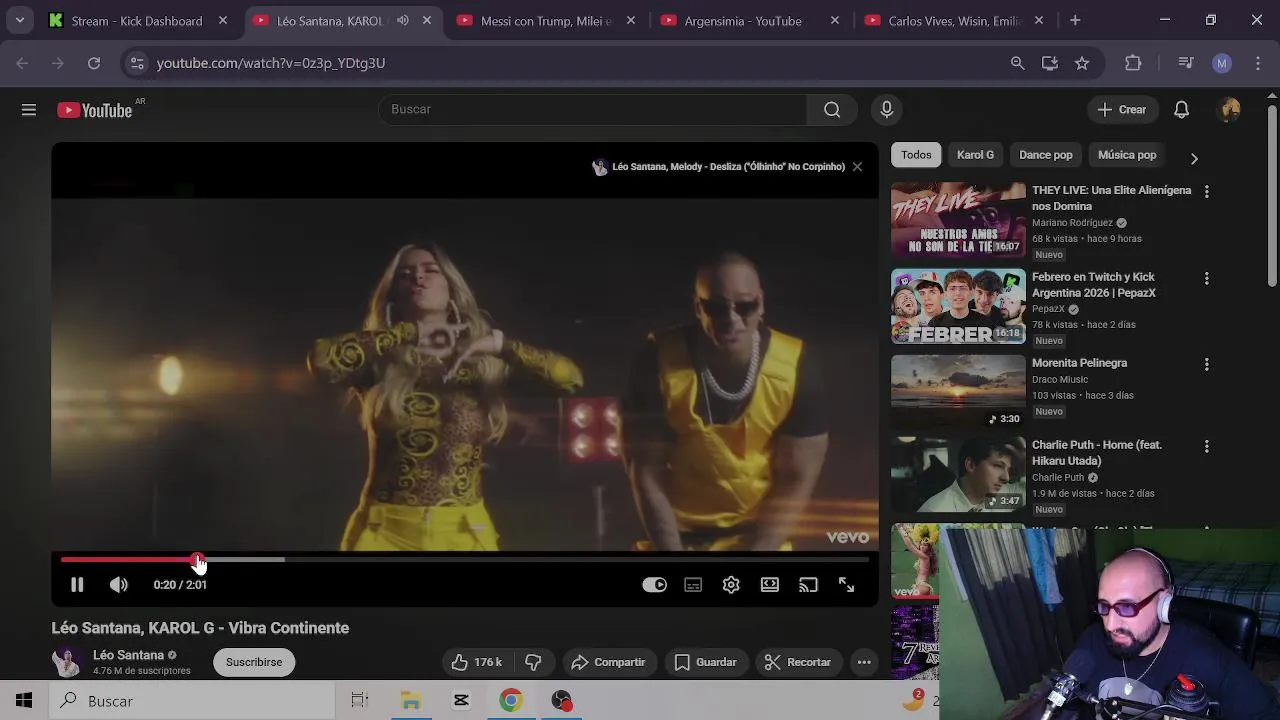
Task: Seek on the video progress bar
Action: [465, 560]
